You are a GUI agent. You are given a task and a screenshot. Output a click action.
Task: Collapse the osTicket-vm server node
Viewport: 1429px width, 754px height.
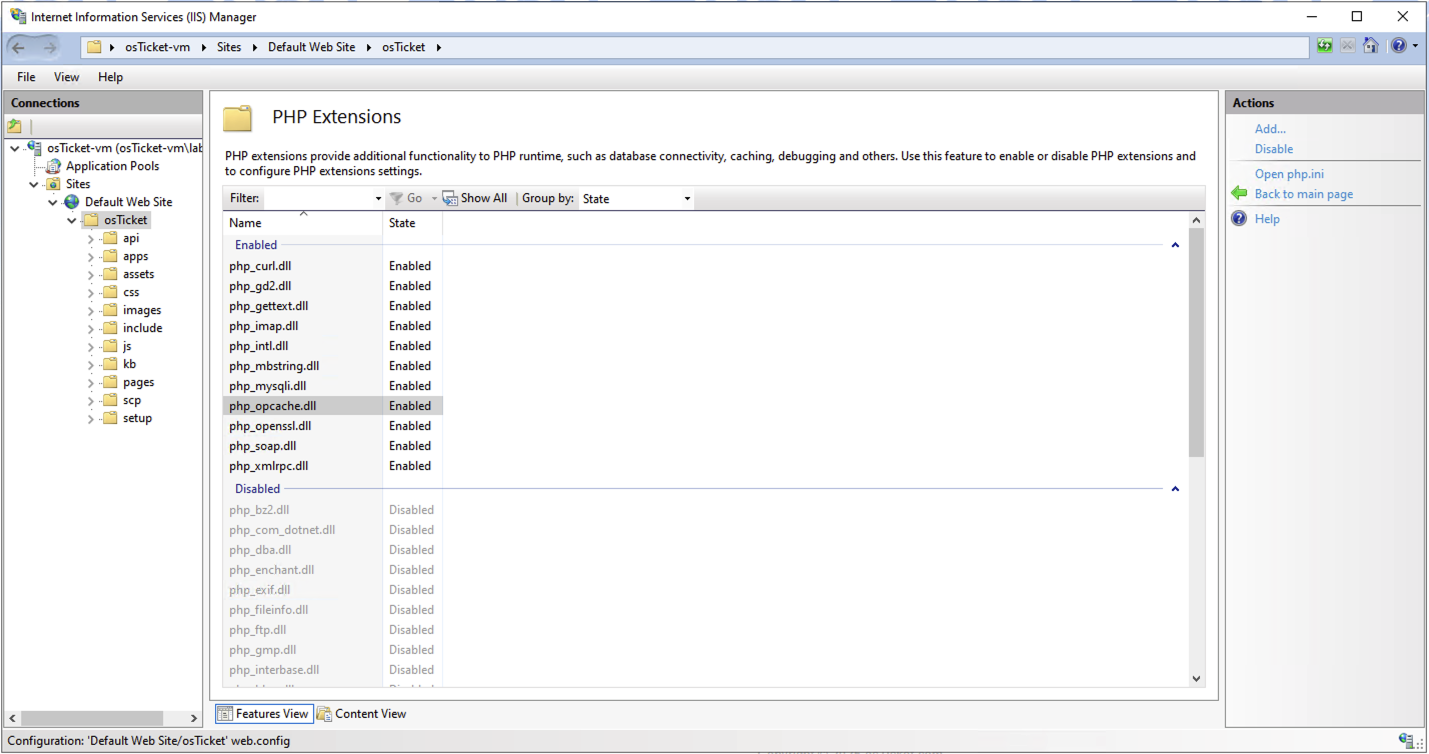pos(14,148)
